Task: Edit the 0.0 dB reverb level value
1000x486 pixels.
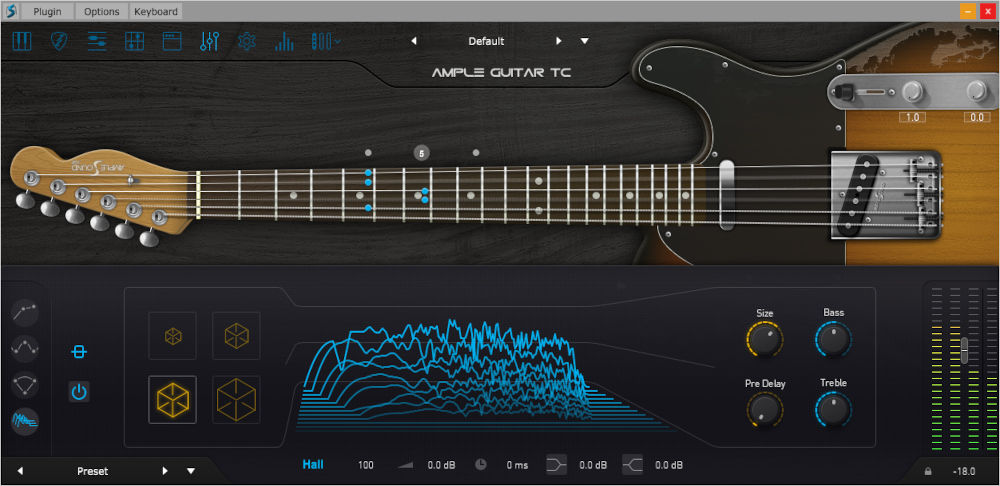Action: (x=441, y=465)
